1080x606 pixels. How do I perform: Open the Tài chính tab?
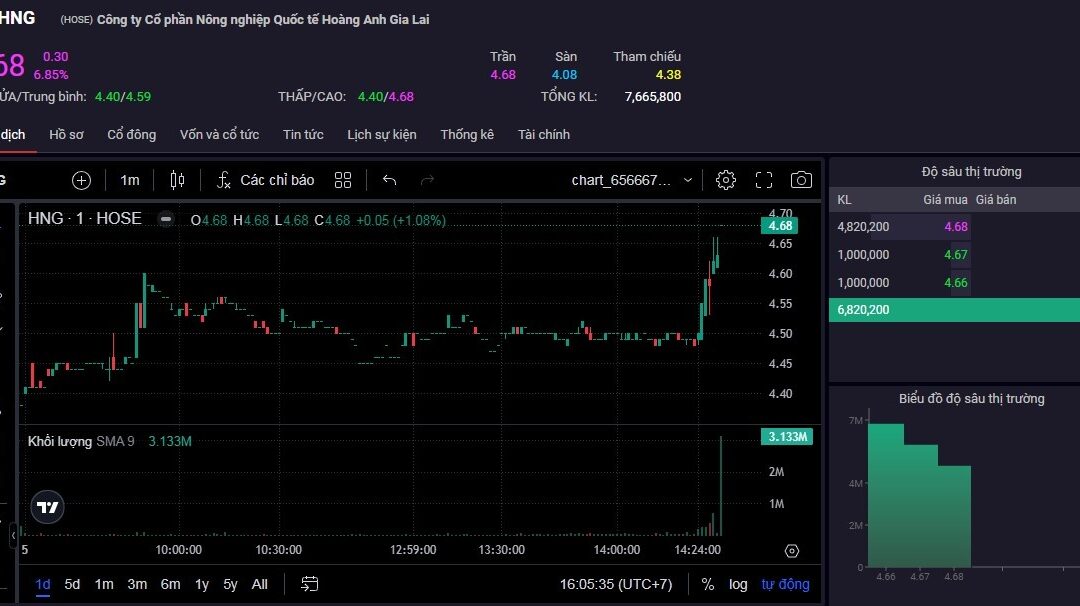tap(543, 134)
